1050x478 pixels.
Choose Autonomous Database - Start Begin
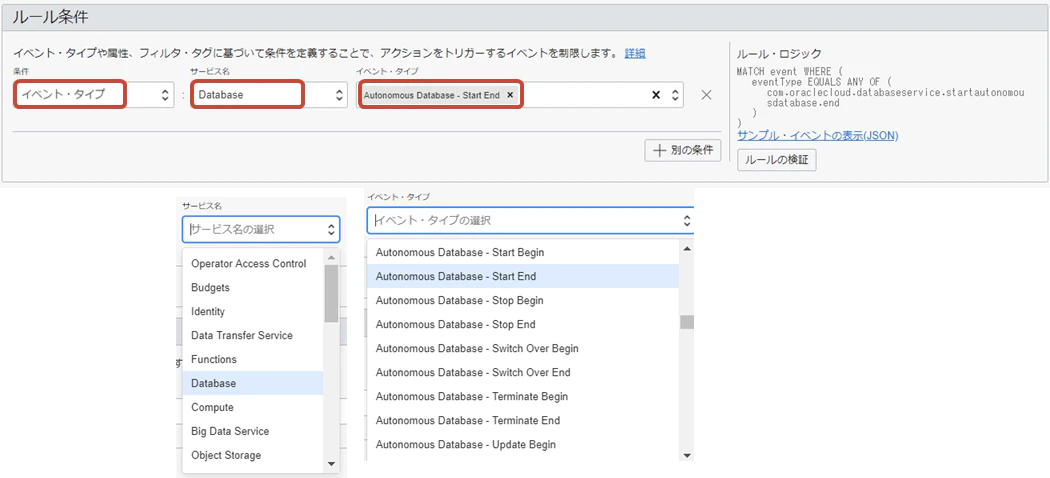[x=523, y=252]
